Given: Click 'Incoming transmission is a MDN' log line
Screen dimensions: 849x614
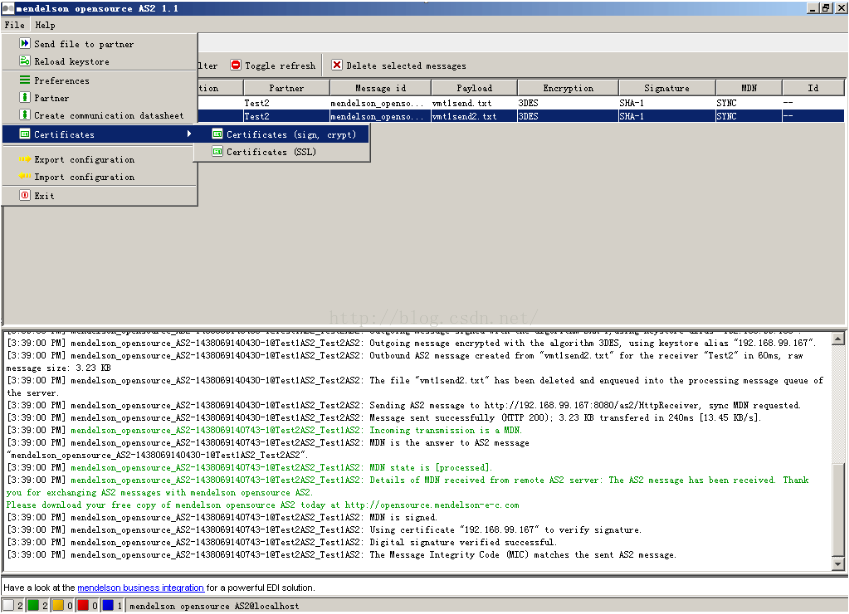Looking at the screenshot, I should pos(264,430).
